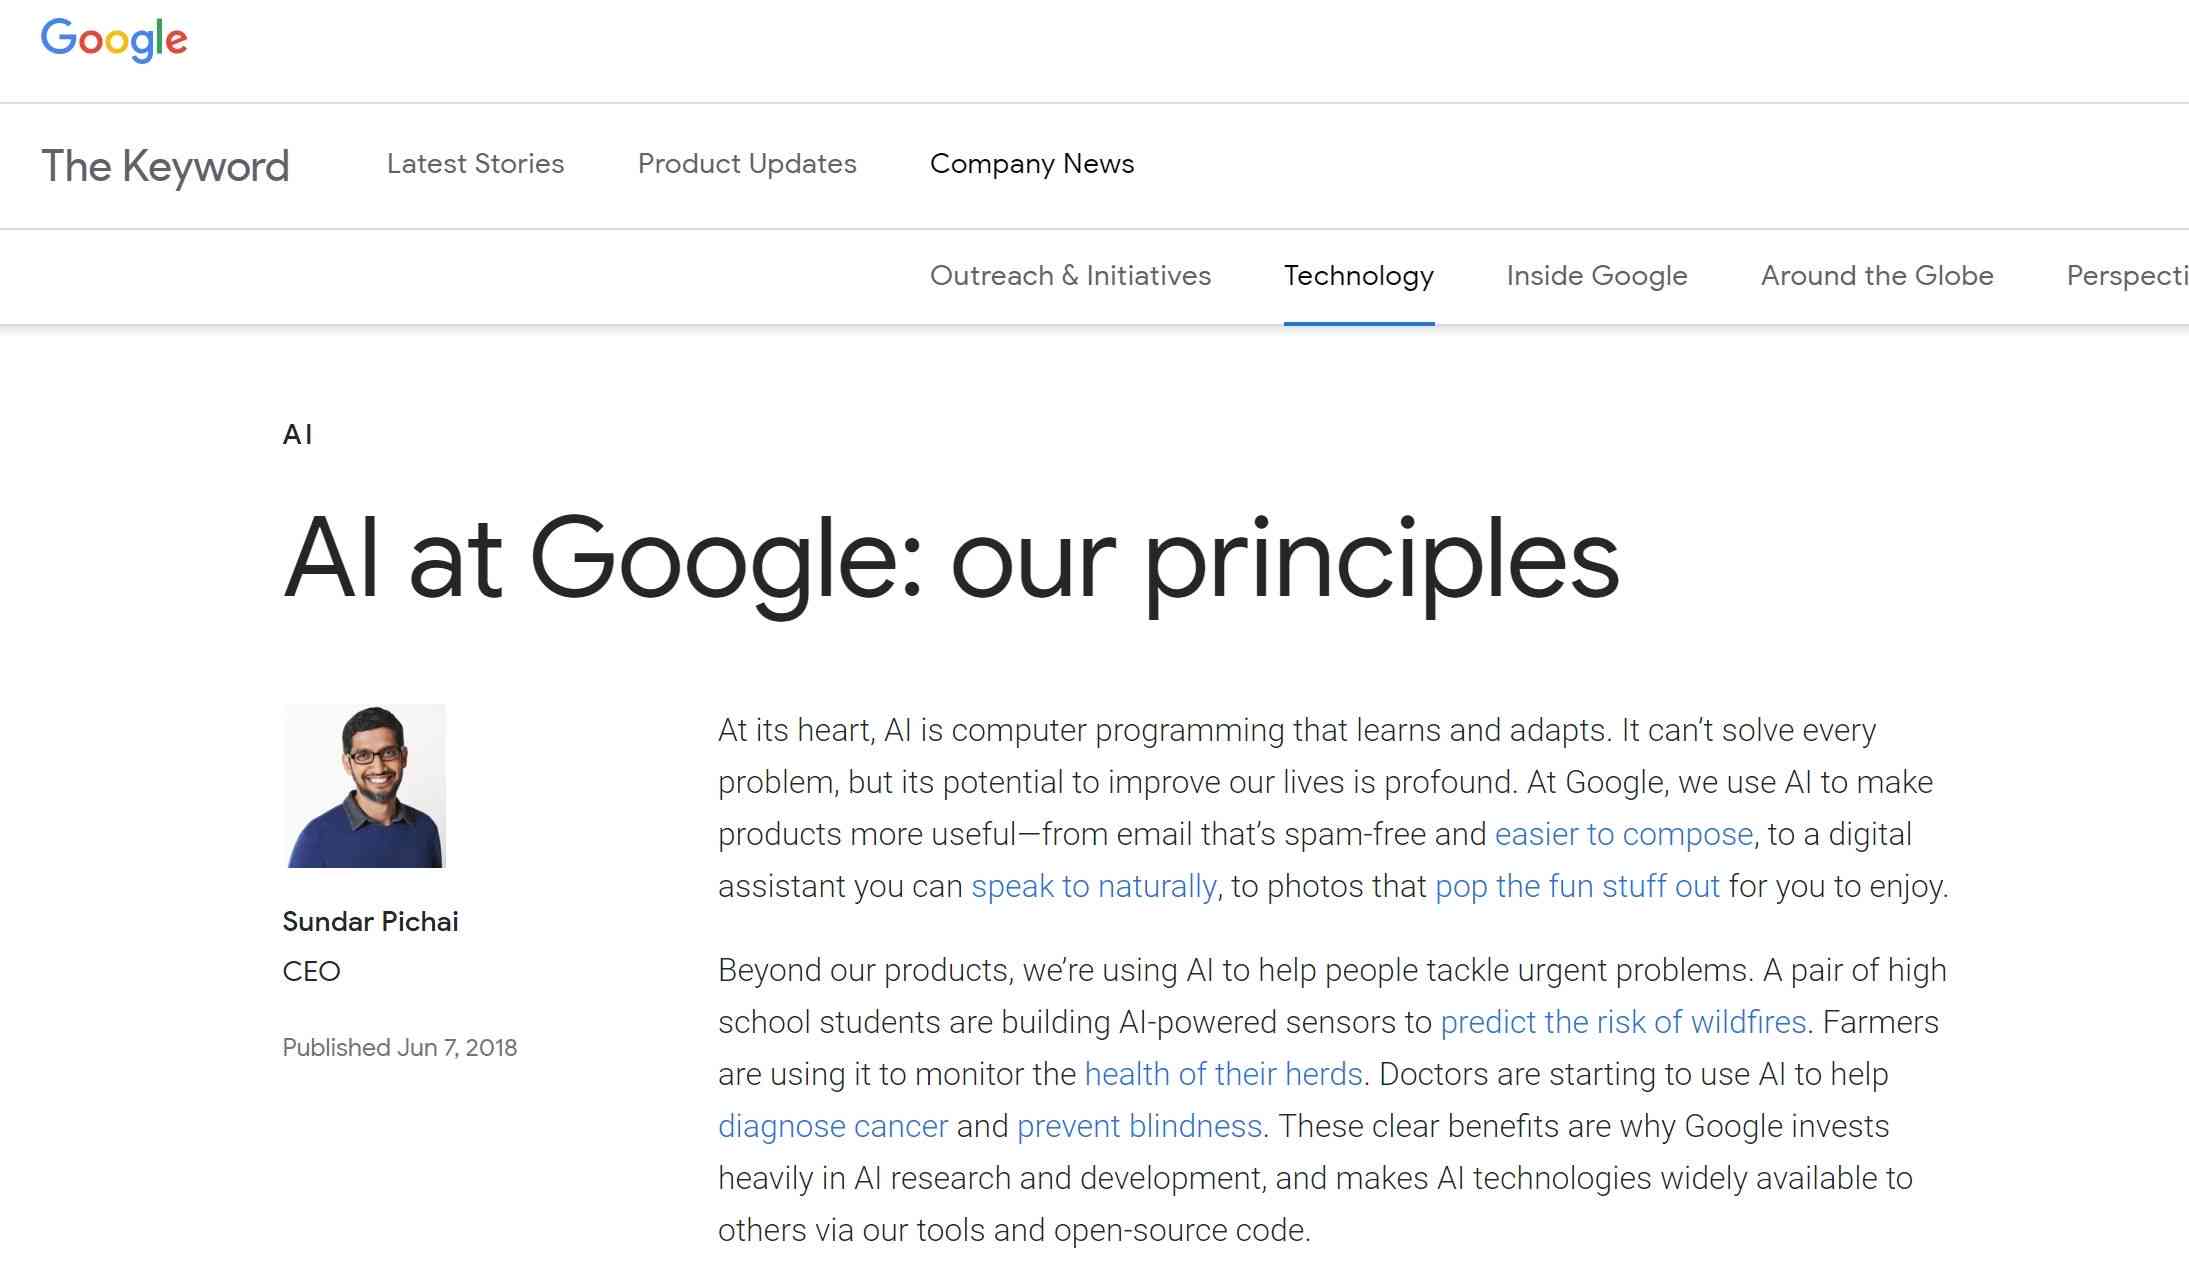Click the CEO title text

pyautogui.click(x=312, y=972)
